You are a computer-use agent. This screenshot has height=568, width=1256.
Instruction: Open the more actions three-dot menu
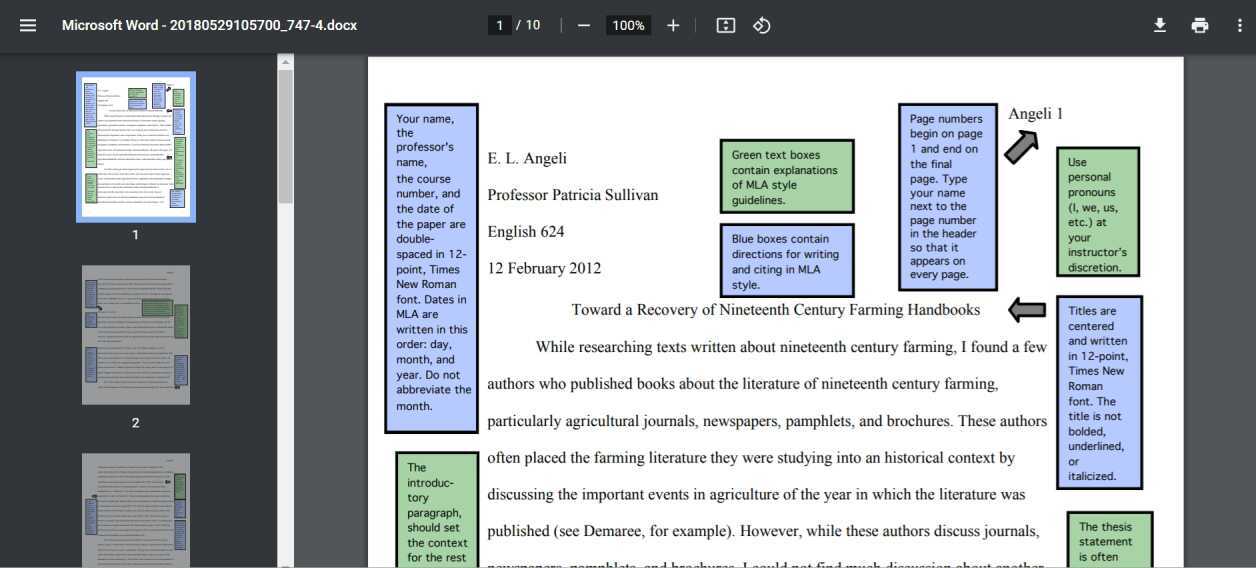[x=1240, y=25]
